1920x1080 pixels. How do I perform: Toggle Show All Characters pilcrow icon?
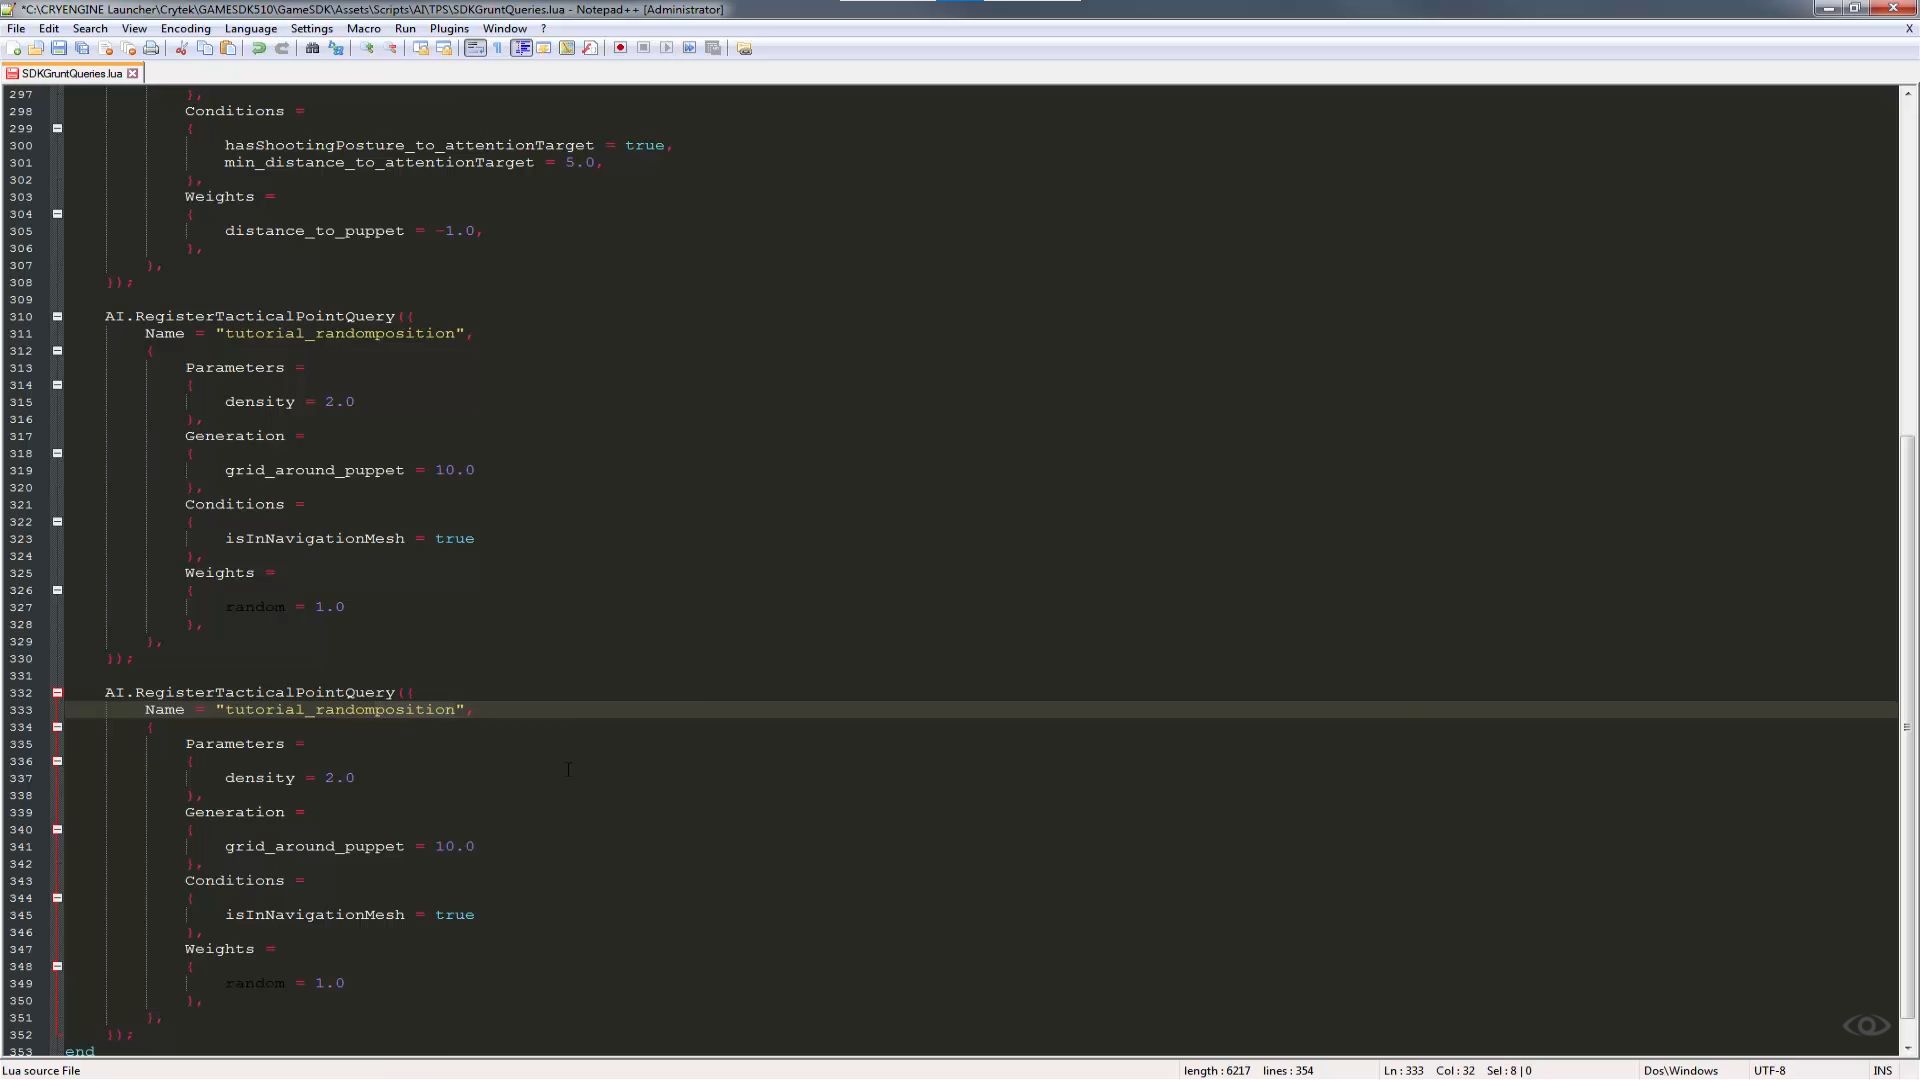click(x=498, y=48)
